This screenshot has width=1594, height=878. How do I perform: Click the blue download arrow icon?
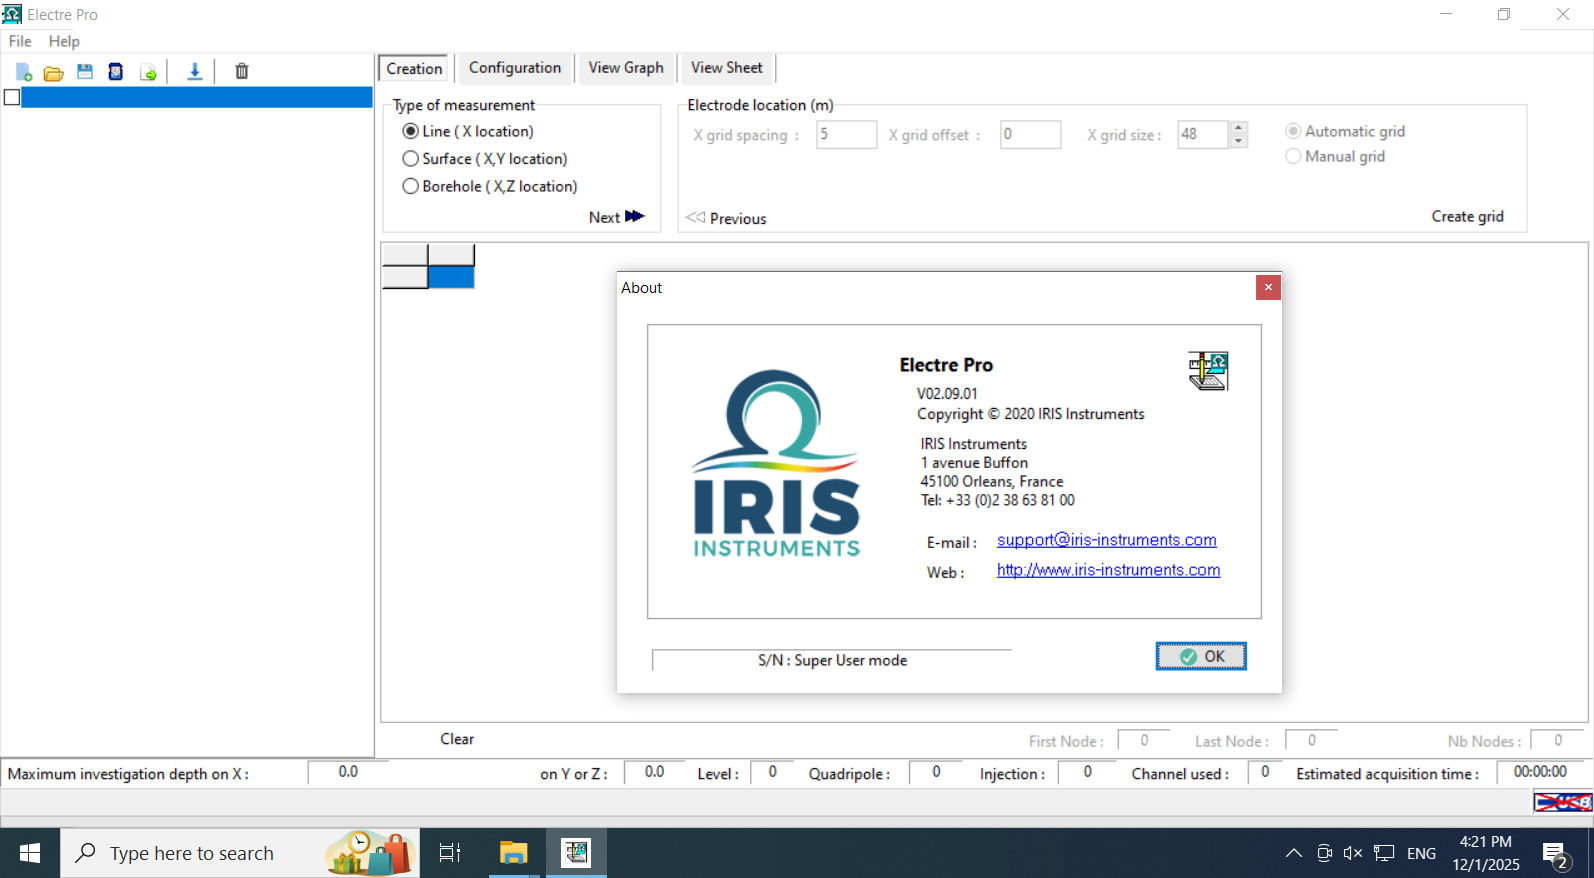(195, 72)
